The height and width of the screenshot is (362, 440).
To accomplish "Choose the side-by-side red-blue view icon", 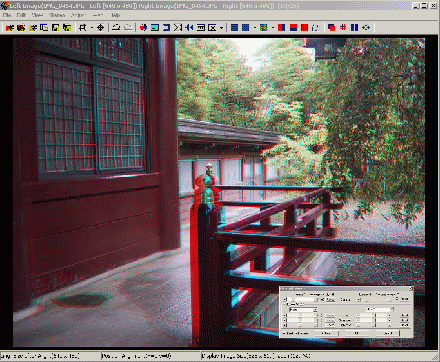I will 281,27.
